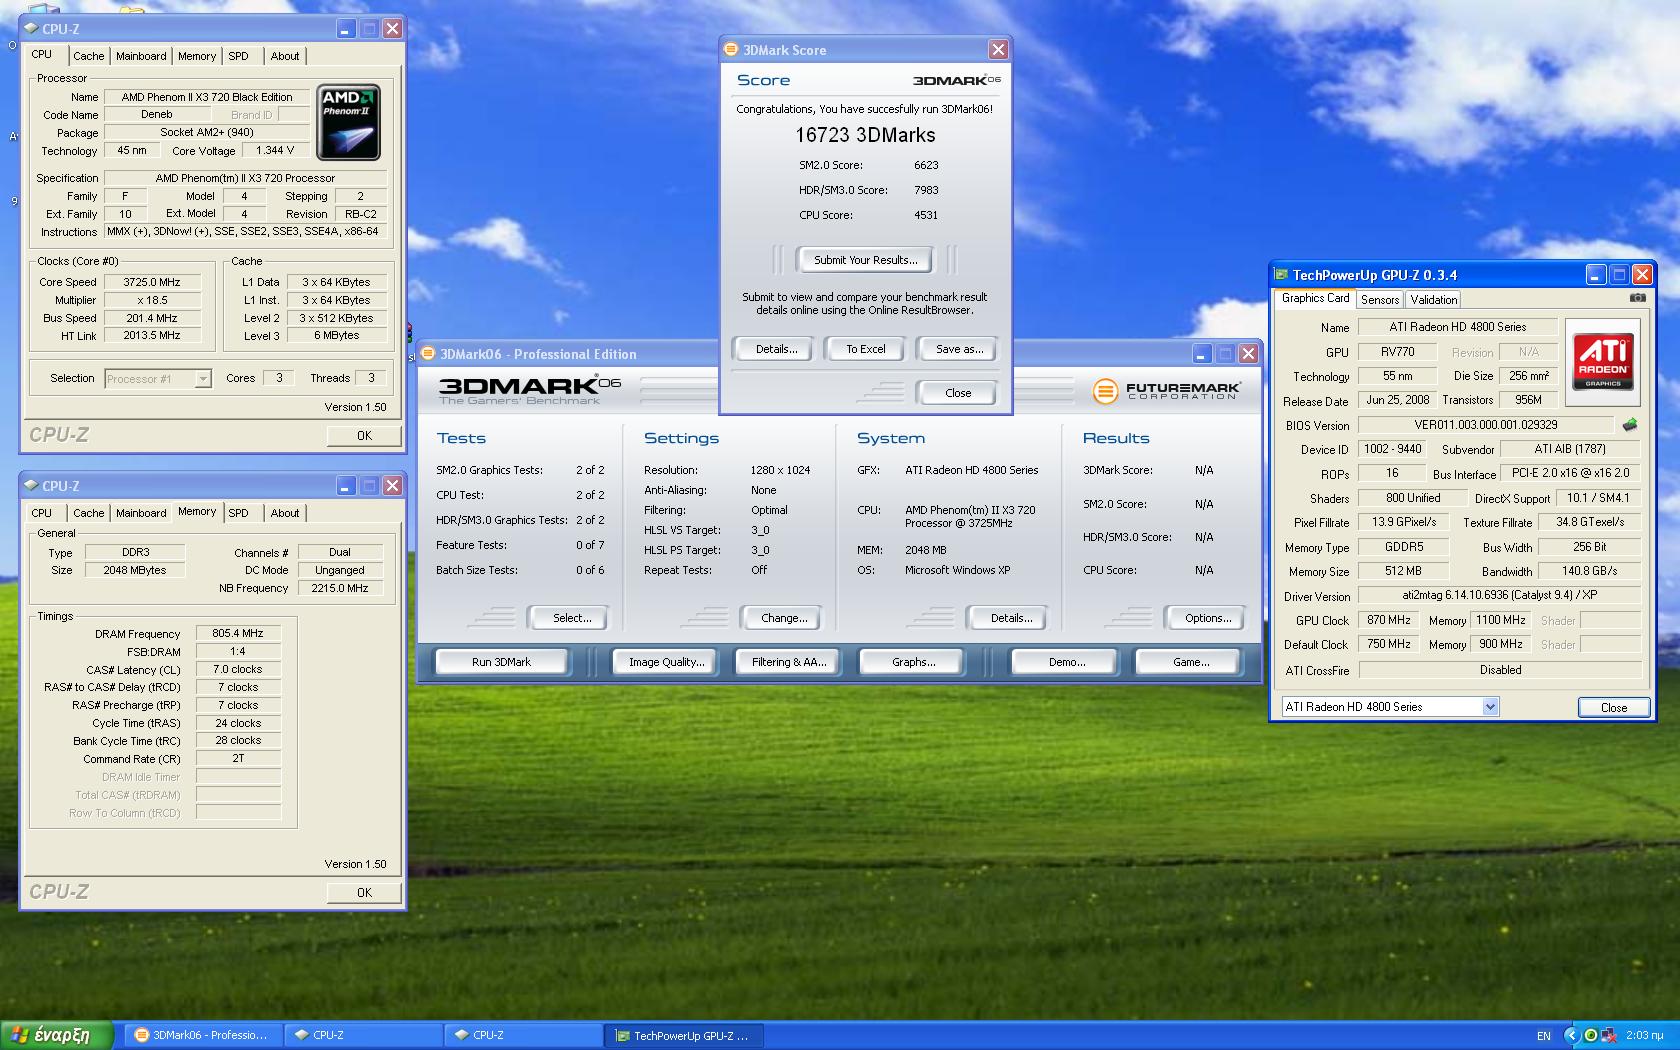Click OK in the processor CPU-Z window
This screenshot has width=1680, height=1050.
(364, 436)
